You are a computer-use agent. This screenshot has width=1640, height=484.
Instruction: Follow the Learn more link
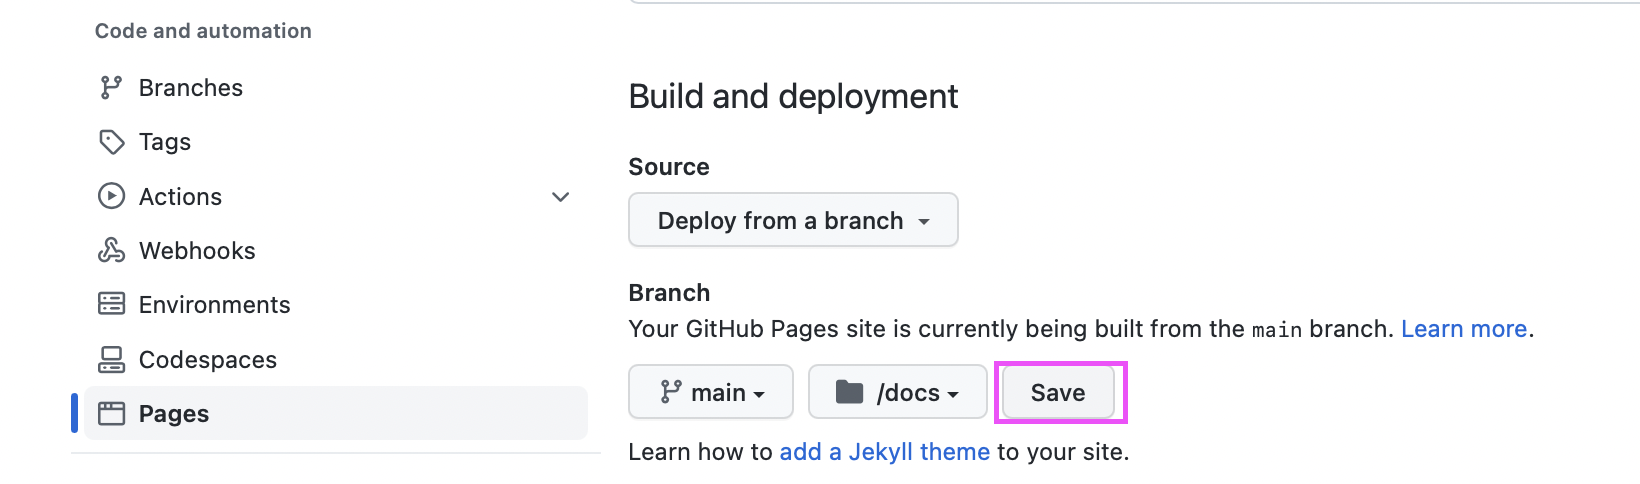[1464, 329]
